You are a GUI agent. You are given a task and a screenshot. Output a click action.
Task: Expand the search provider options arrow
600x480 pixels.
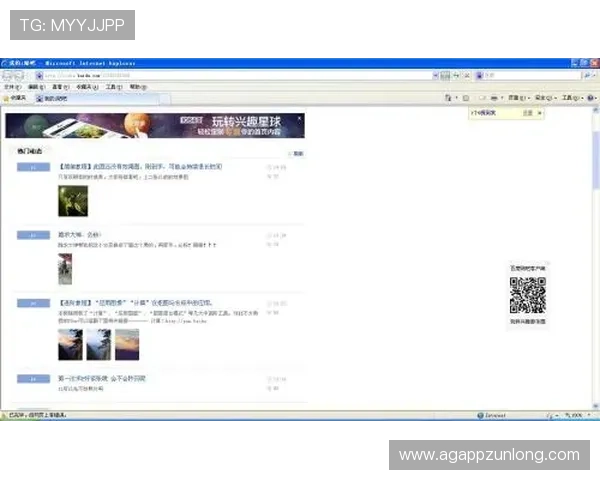(594, 76)
